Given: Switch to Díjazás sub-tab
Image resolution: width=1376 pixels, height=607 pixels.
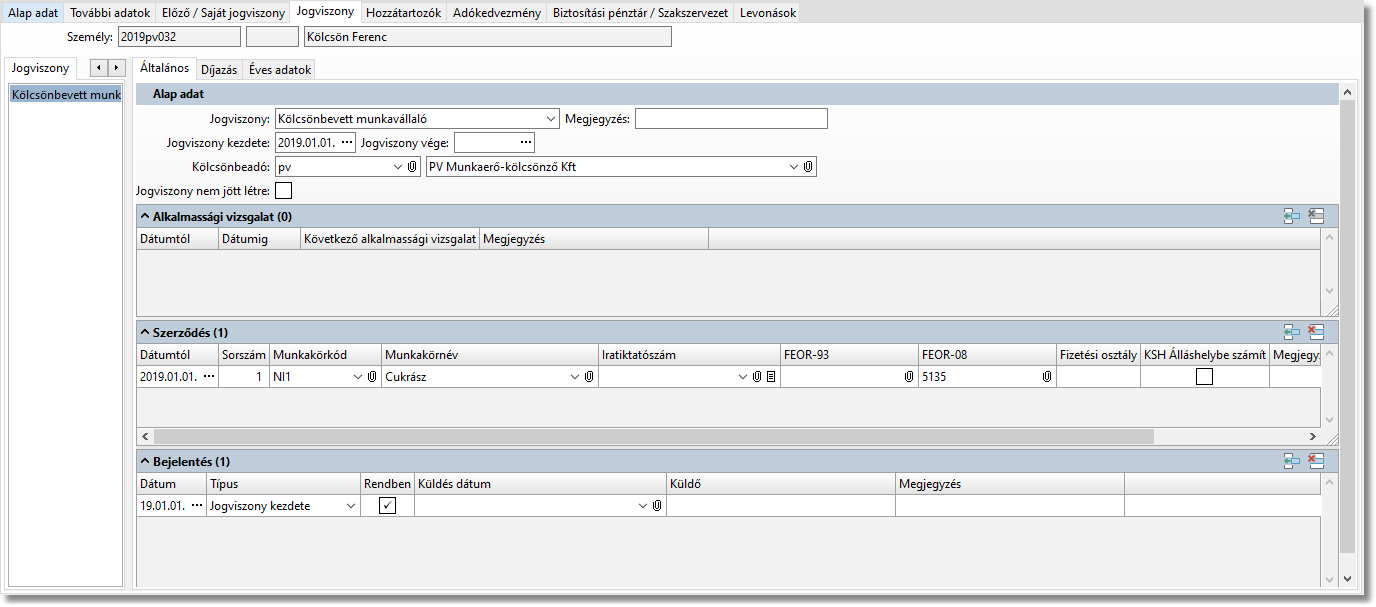Looking at the screenshot, I should click(219, 70).
